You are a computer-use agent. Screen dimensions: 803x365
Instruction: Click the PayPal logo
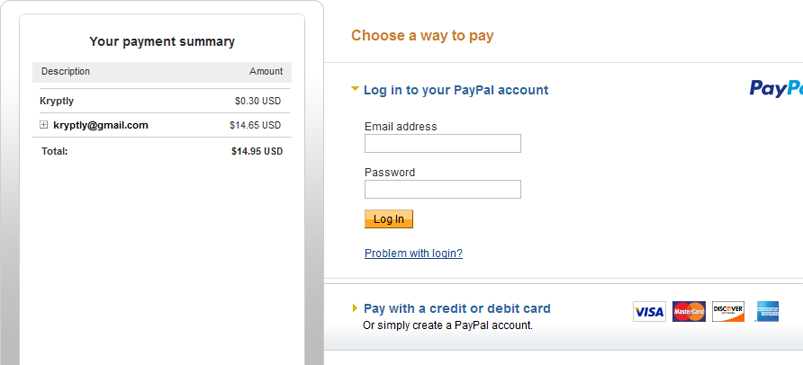[x=776, y=89]
